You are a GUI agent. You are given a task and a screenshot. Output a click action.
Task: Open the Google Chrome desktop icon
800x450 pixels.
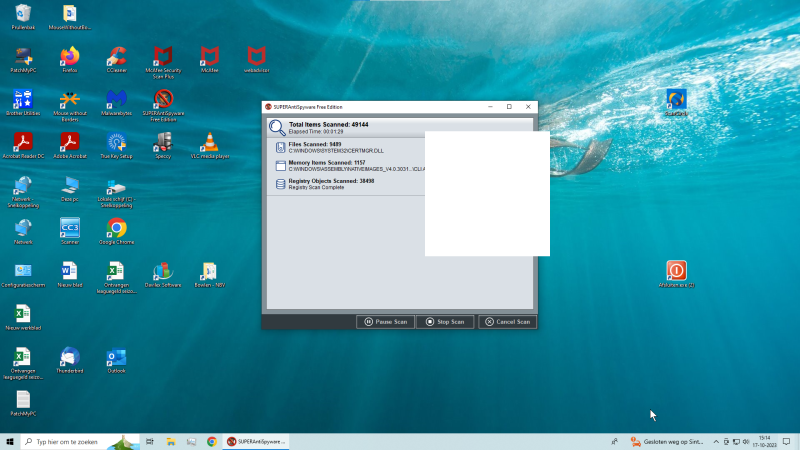(x=116, y=229)
